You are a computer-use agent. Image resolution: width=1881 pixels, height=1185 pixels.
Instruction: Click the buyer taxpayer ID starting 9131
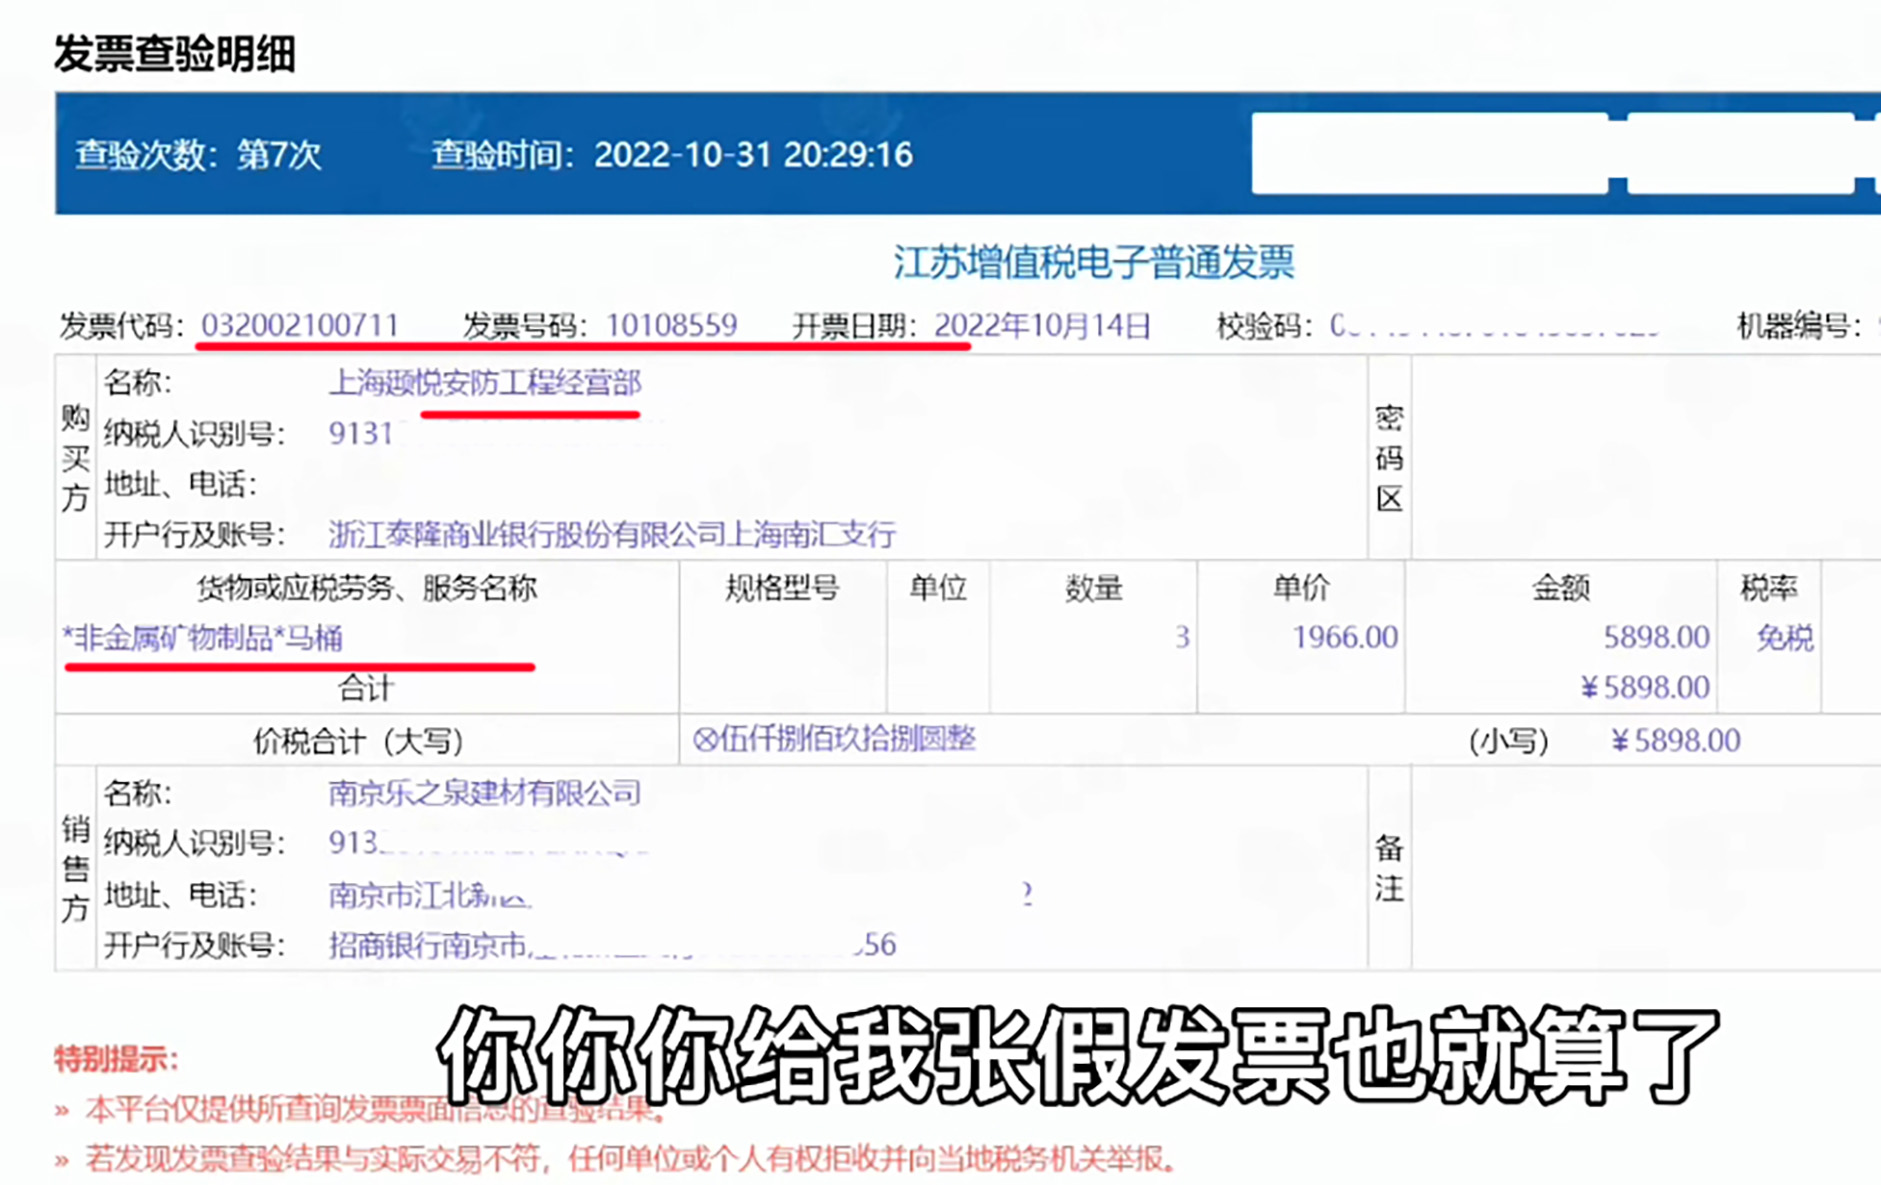[361, 433]
